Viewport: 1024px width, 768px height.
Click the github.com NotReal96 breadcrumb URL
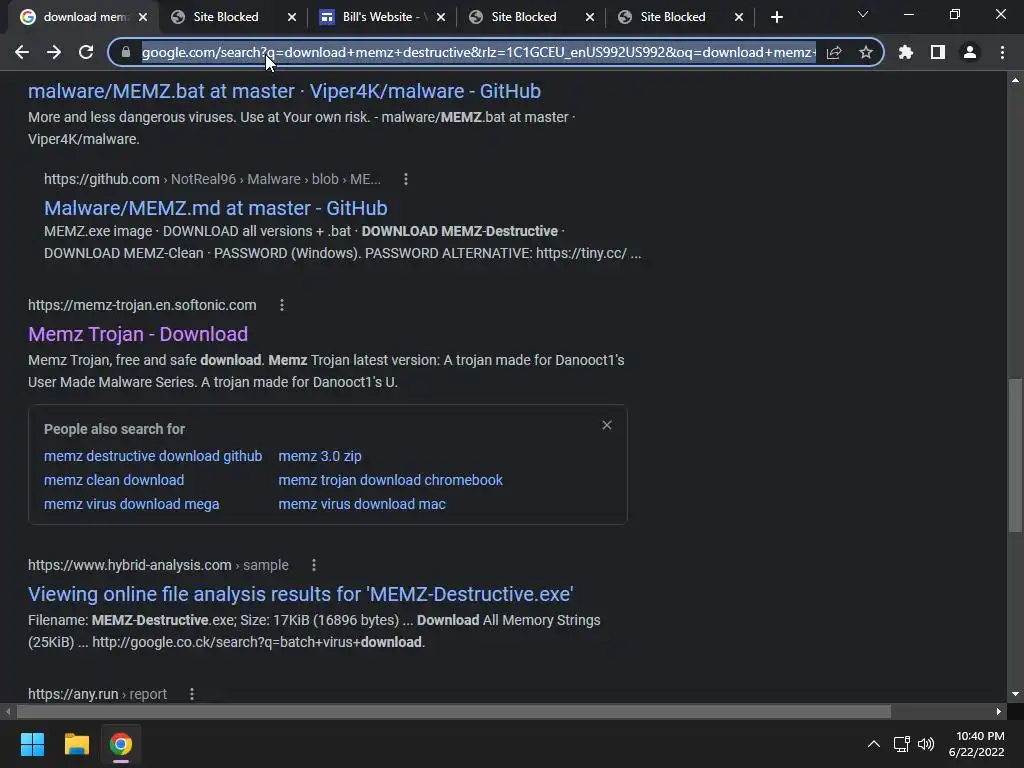tap(212, 179)
